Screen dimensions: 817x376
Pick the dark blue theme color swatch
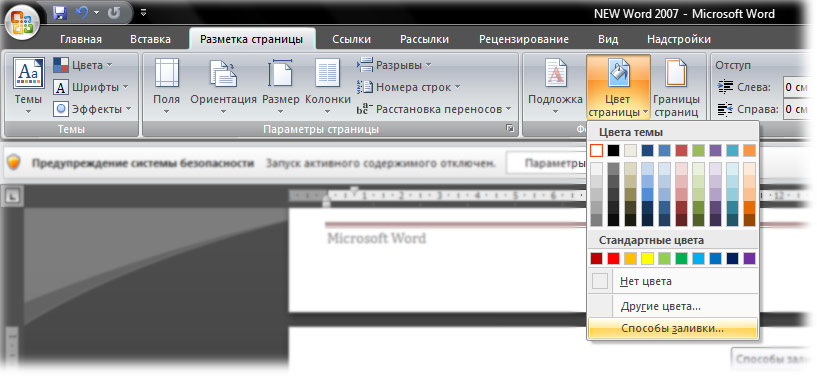tap(647, 151)
